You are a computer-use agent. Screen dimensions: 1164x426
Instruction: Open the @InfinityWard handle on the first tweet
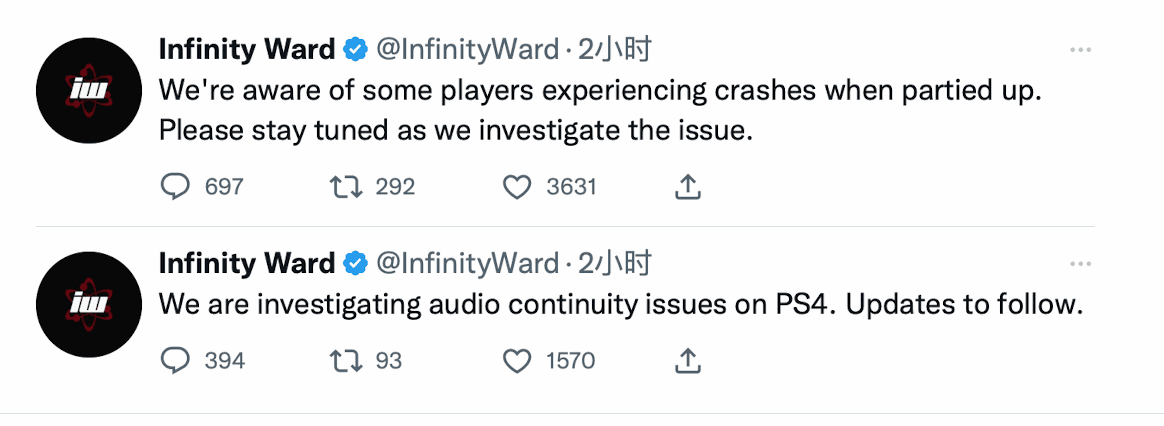click(468, 50)
